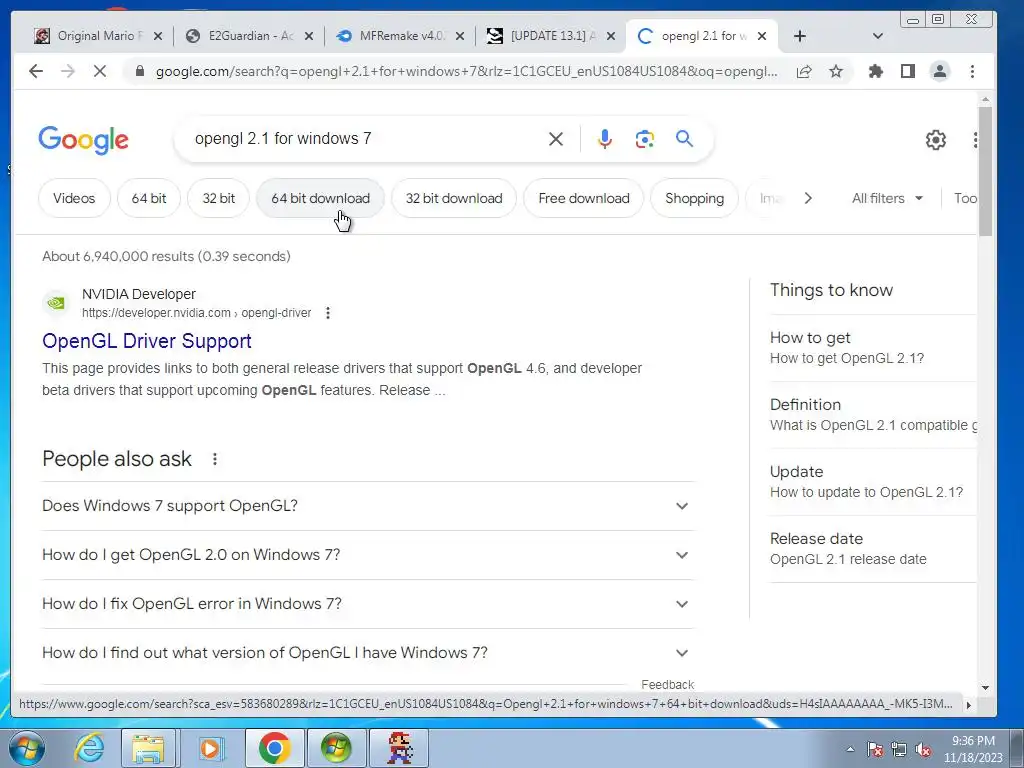Open the Mario game taskbar icon
This screenshot has width=1024, height=768.
(400, 748)
